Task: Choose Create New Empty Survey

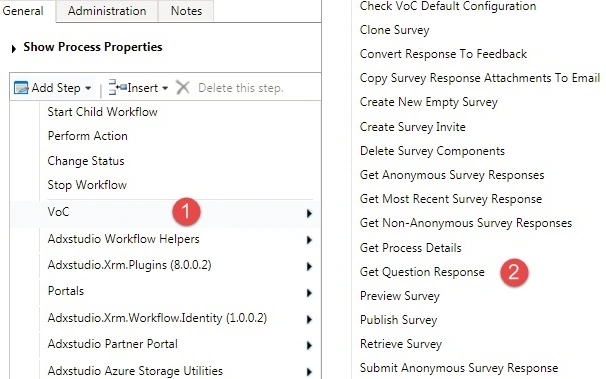Action: pos(429,102)
